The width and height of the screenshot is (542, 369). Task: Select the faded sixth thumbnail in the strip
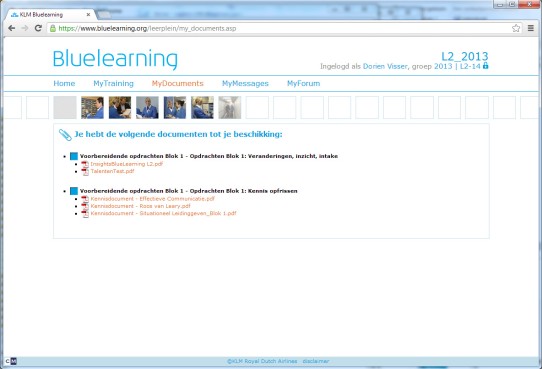click(230, 107)
